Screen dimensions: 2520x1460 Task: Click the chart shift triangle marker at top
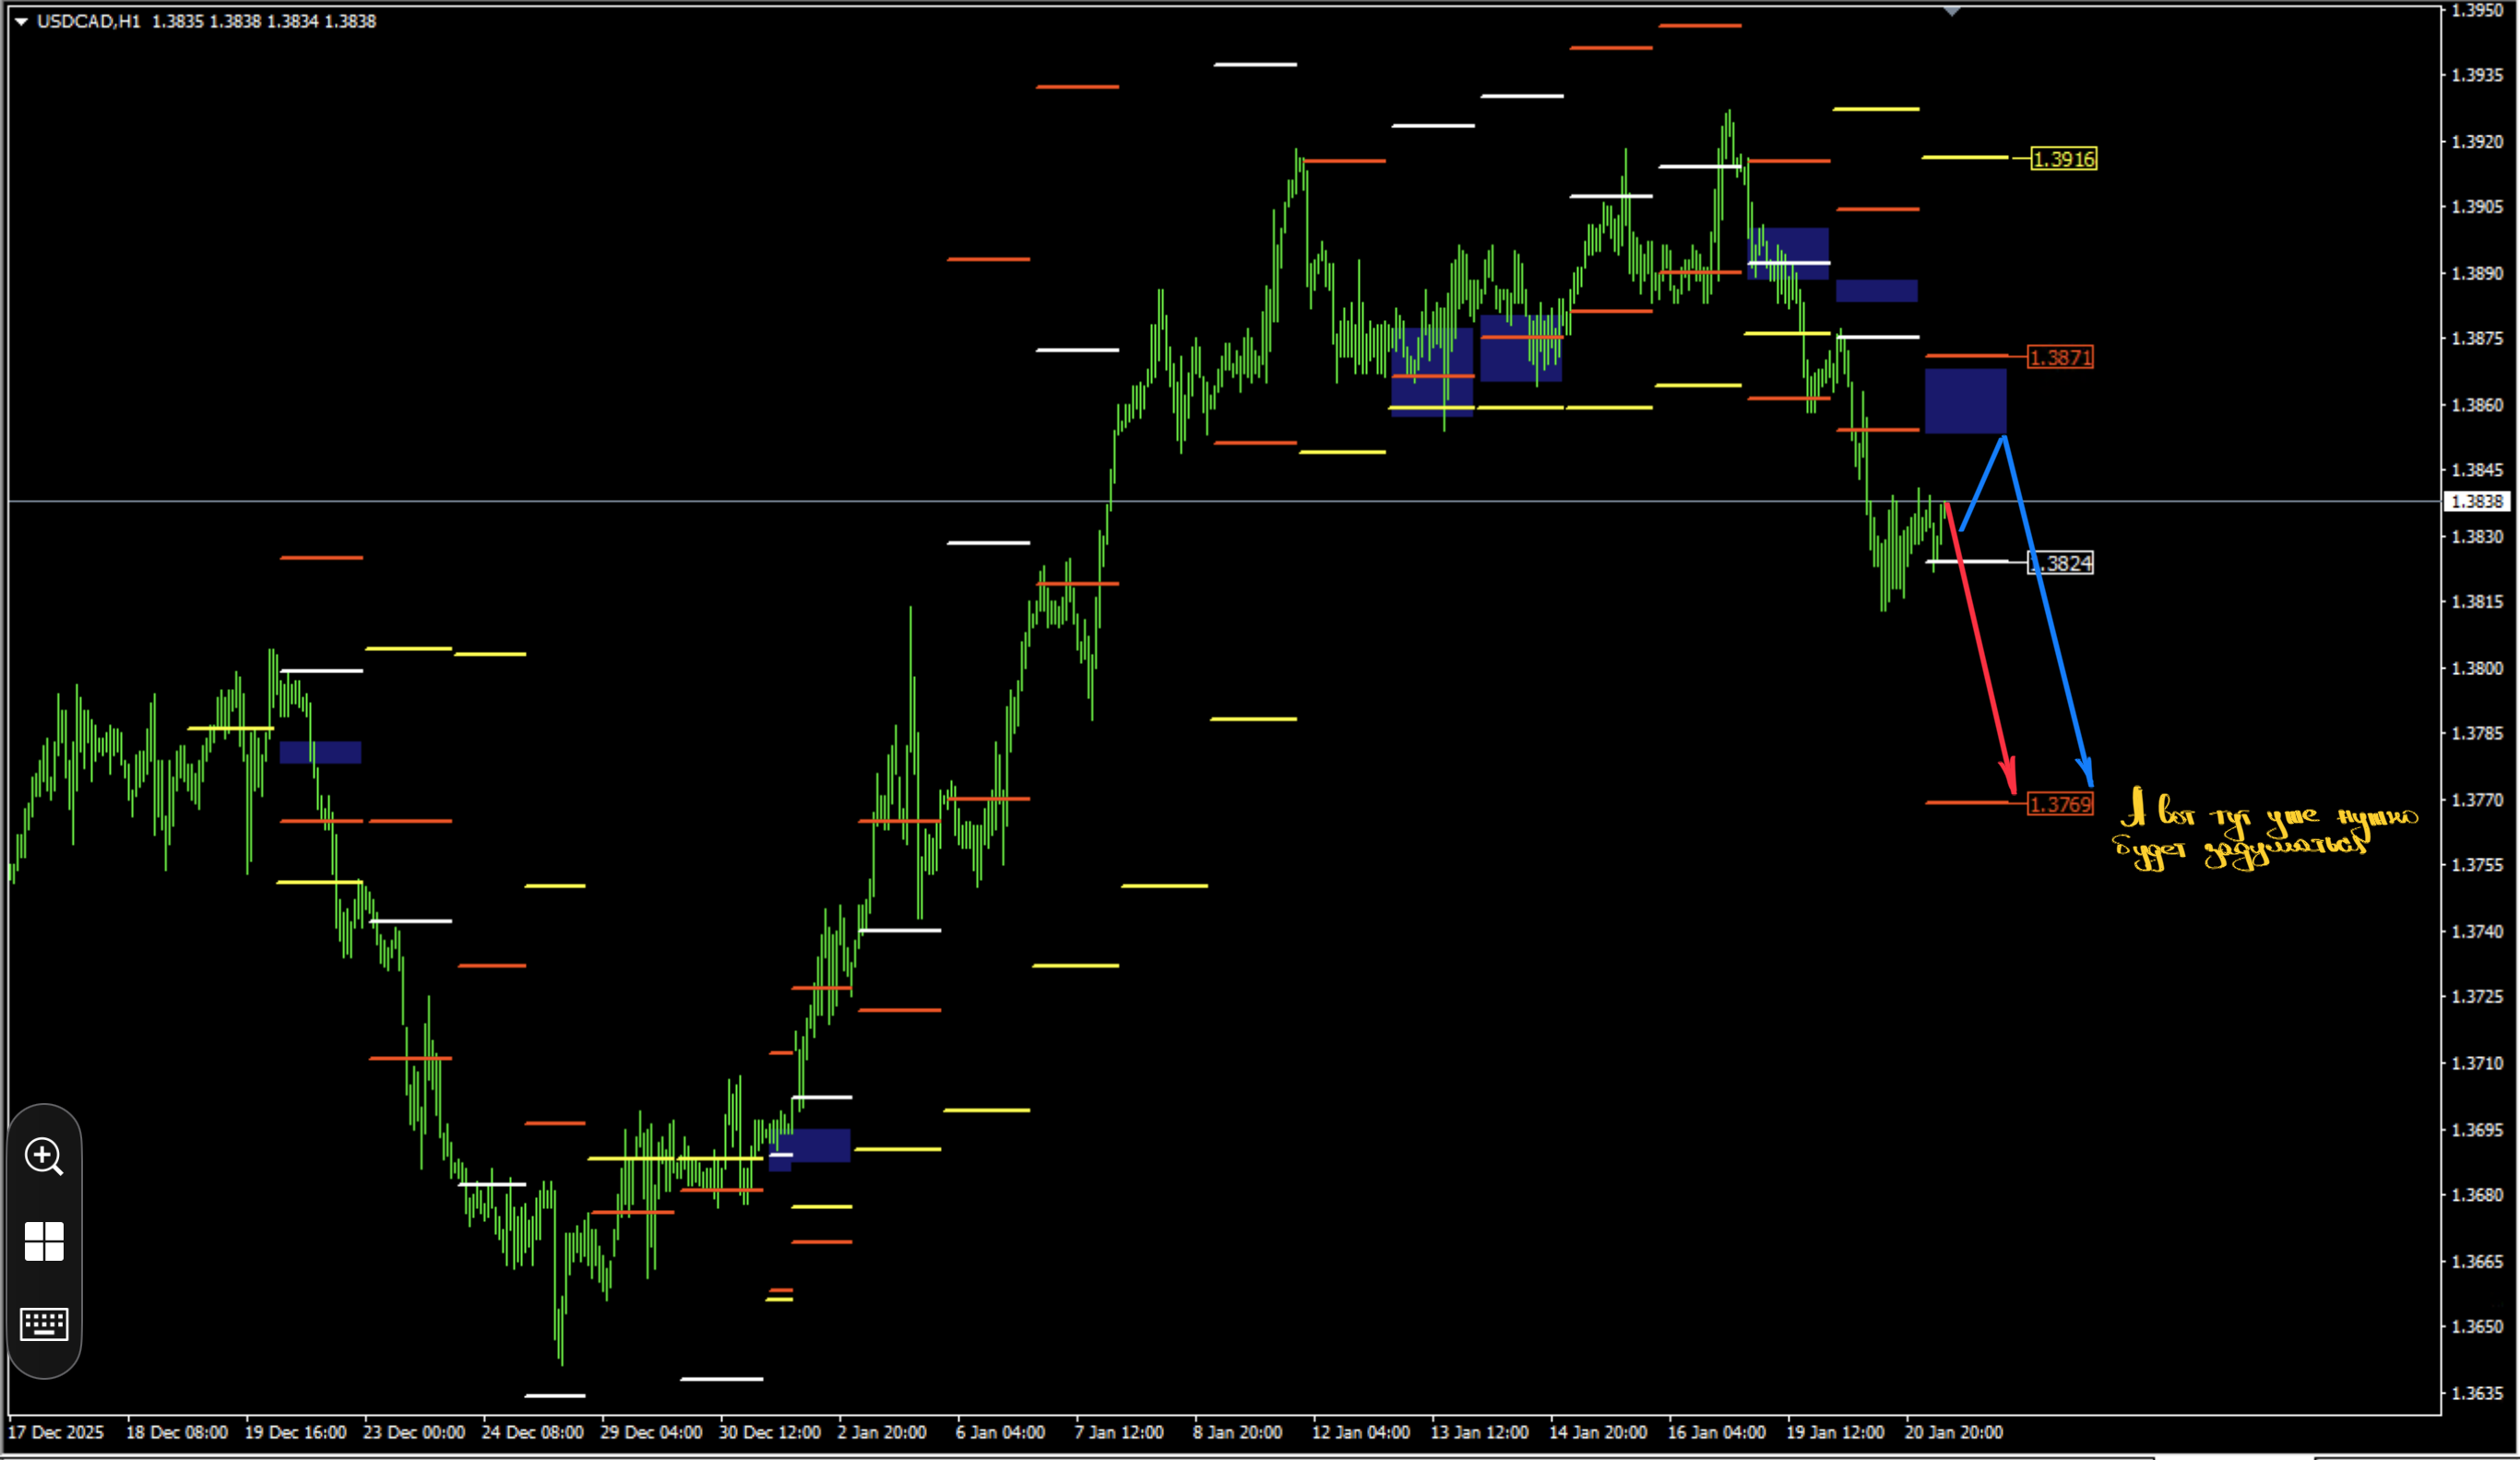(x=1952, y=11)
